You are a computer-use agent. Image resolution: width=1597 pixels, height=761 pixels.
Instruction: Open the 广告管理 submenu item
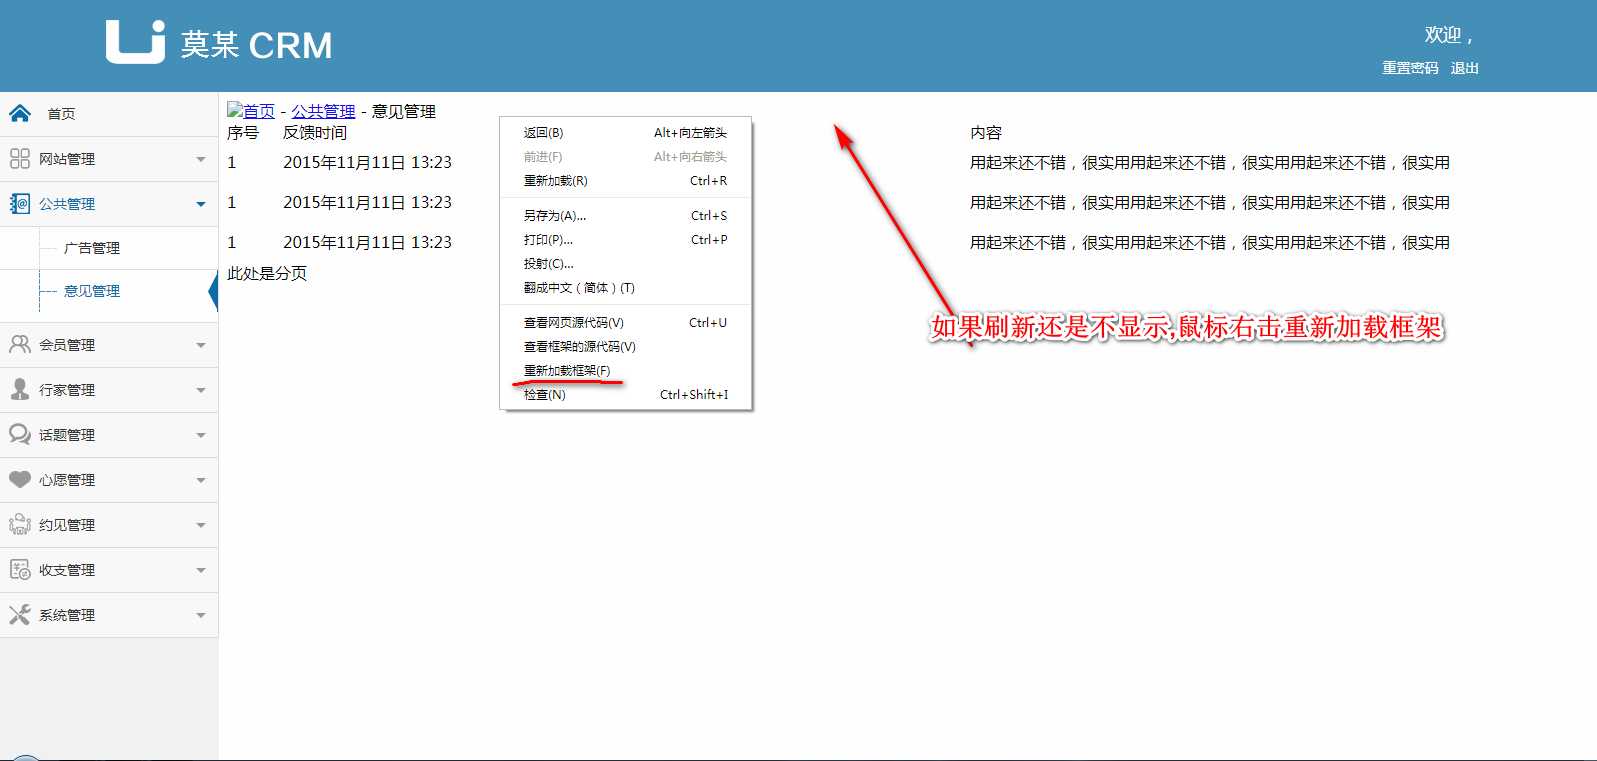pyautogui.click(x=92, y=248)
